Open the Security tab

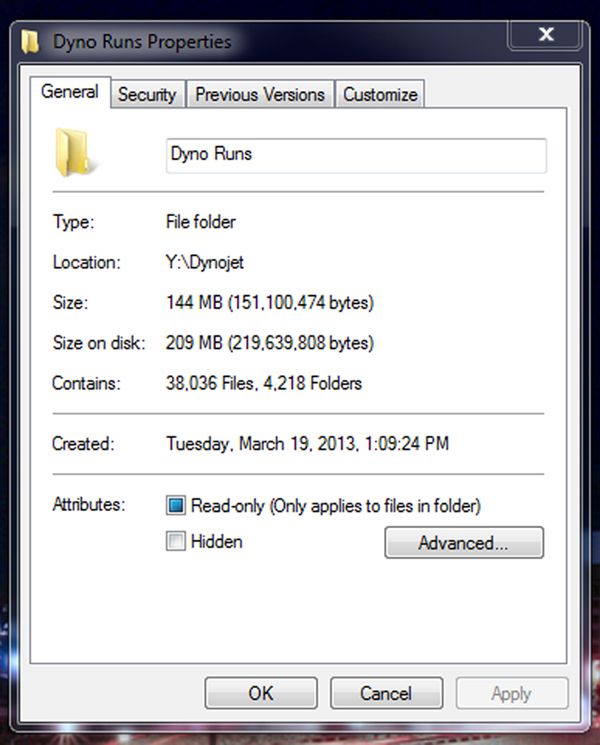pyautogui.click(x=147, y=94)
